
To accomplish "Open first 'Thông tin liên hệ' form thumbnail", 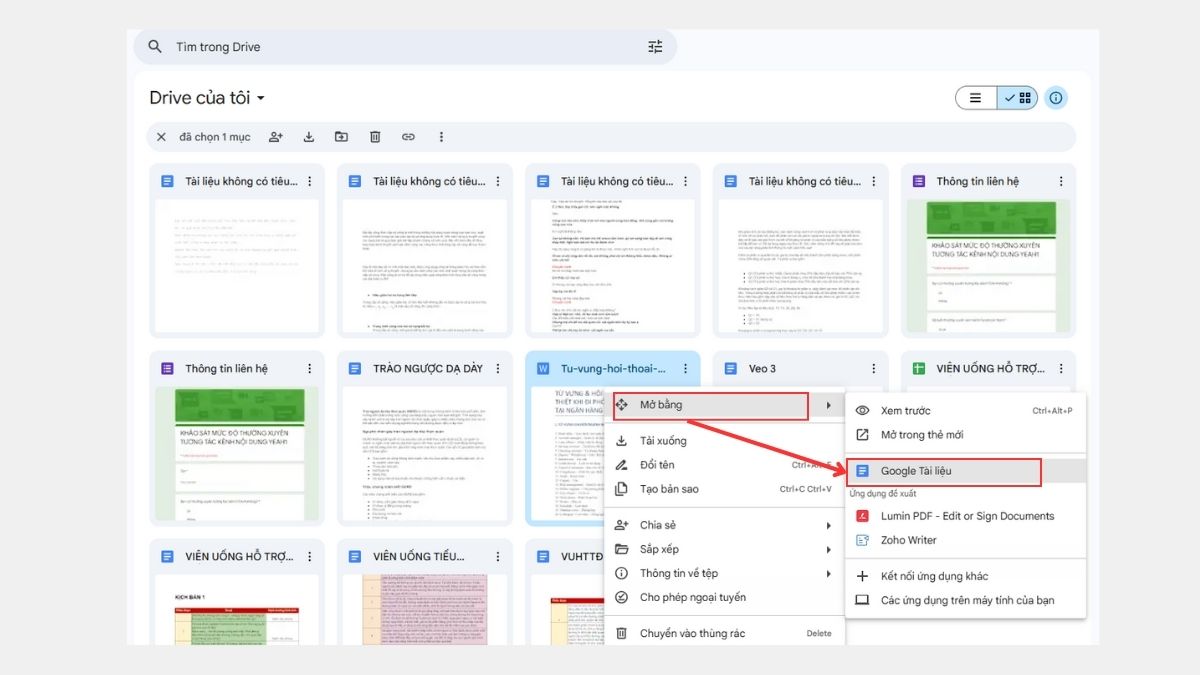I will (987, 265).
